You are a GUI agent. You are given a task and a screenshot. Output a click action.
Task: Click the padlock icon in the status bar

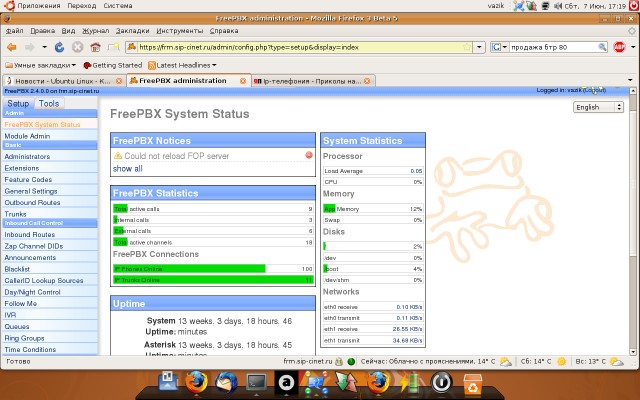tap(339, 361)
